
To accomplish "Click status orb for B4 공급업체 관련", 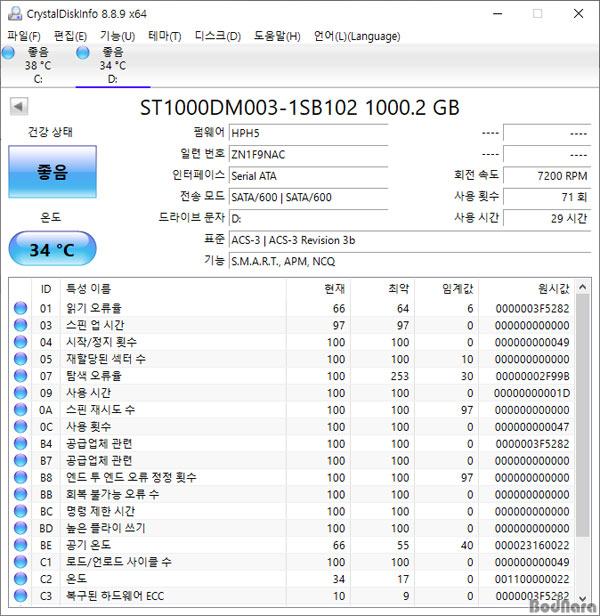I will point(20,444).
